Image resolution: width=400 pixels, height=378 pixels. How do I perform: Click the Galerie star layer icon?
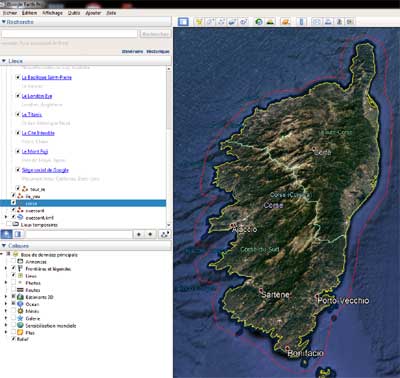click(x=20, y=318)
